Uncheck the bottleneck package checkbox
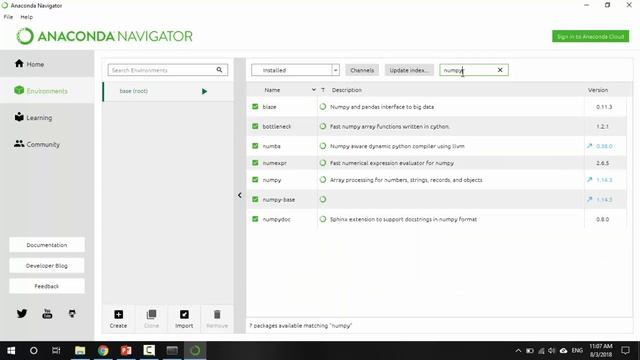Viewport: 640px width, 360px height. [x=255, y=126]
